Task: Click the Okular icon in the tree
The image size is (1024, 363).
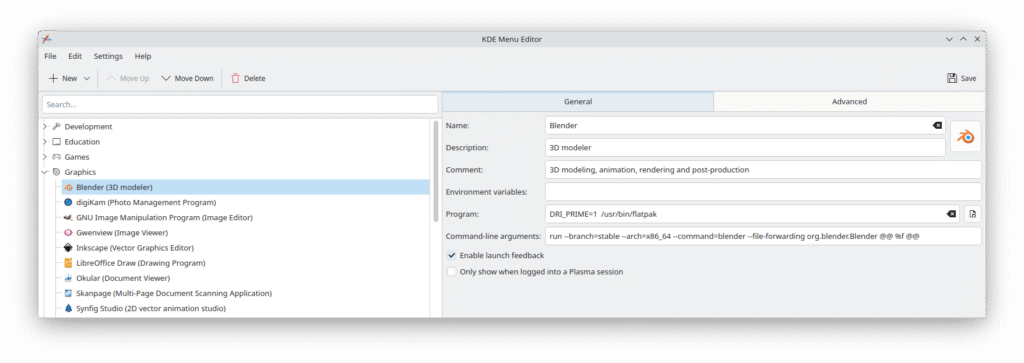Action: point(69,278)
